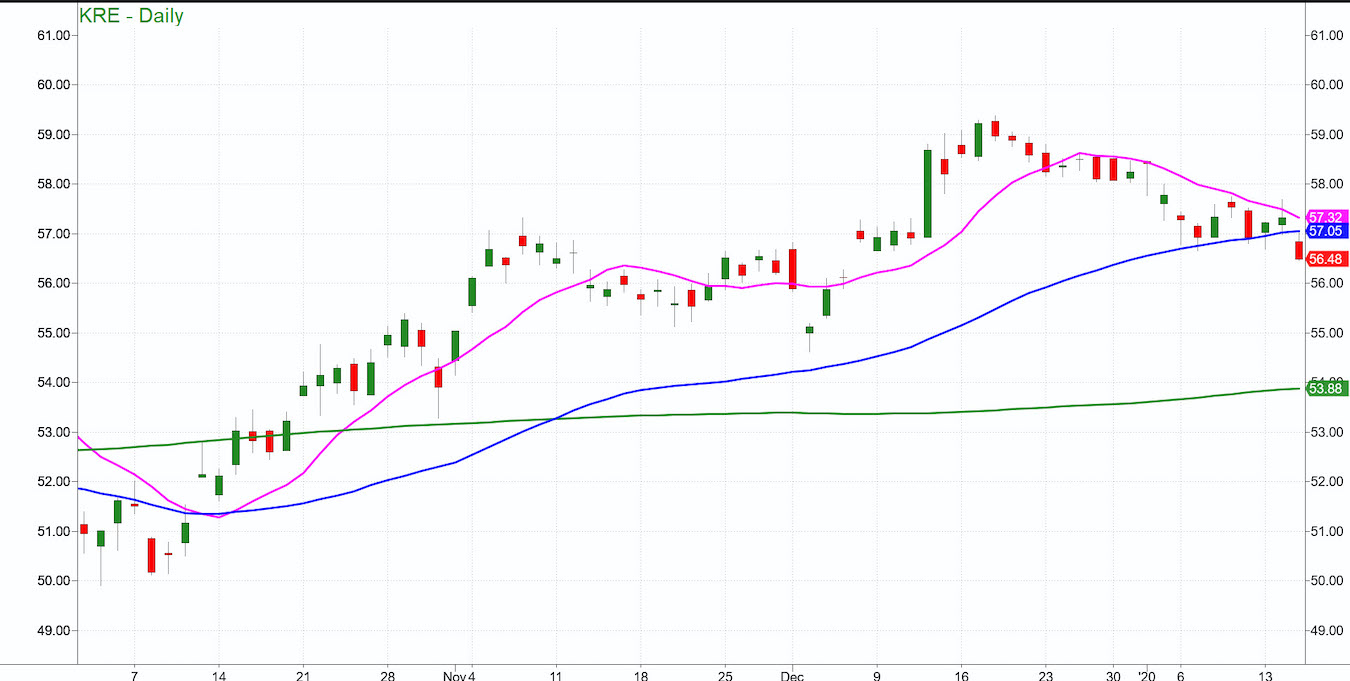Click 59.00 on the right price axis
This screenshot has width=1350, height=681.
[x=1327, y=135]
